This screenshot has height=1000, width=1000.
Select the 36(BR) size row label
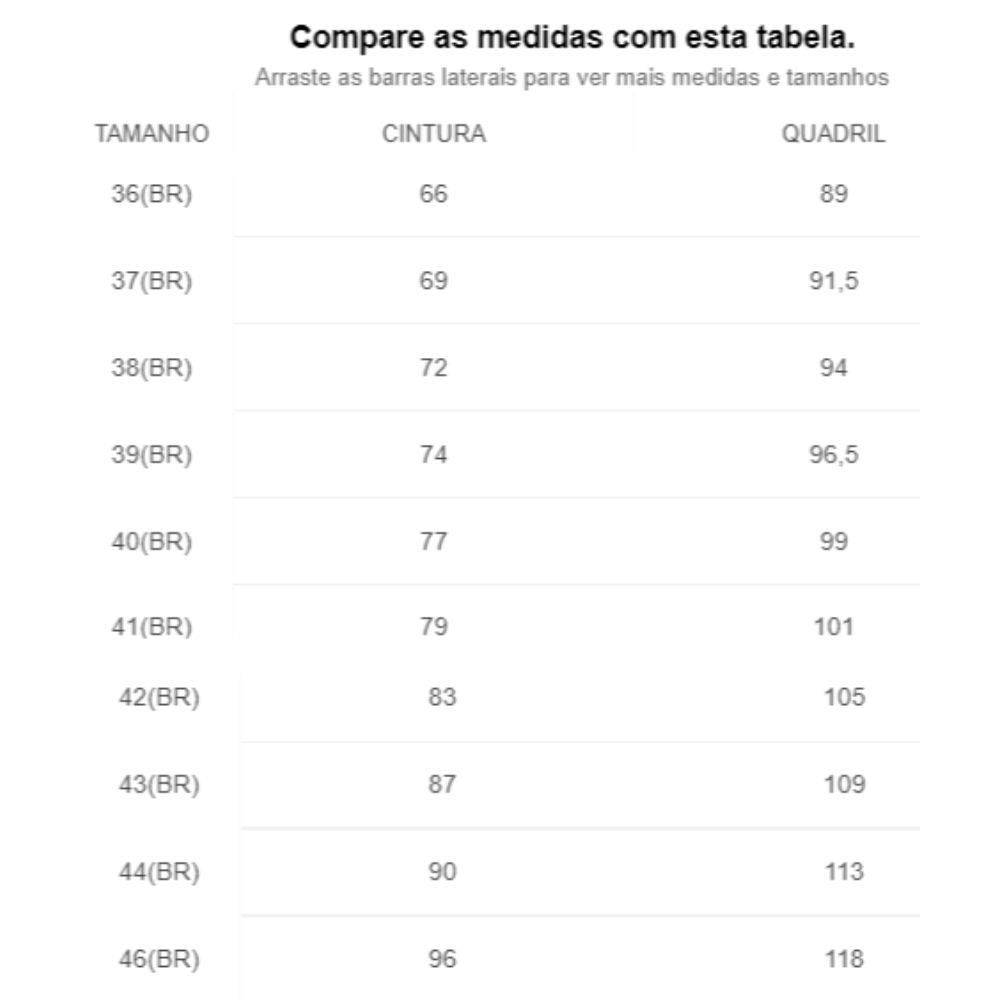click(x=151, y=194)
